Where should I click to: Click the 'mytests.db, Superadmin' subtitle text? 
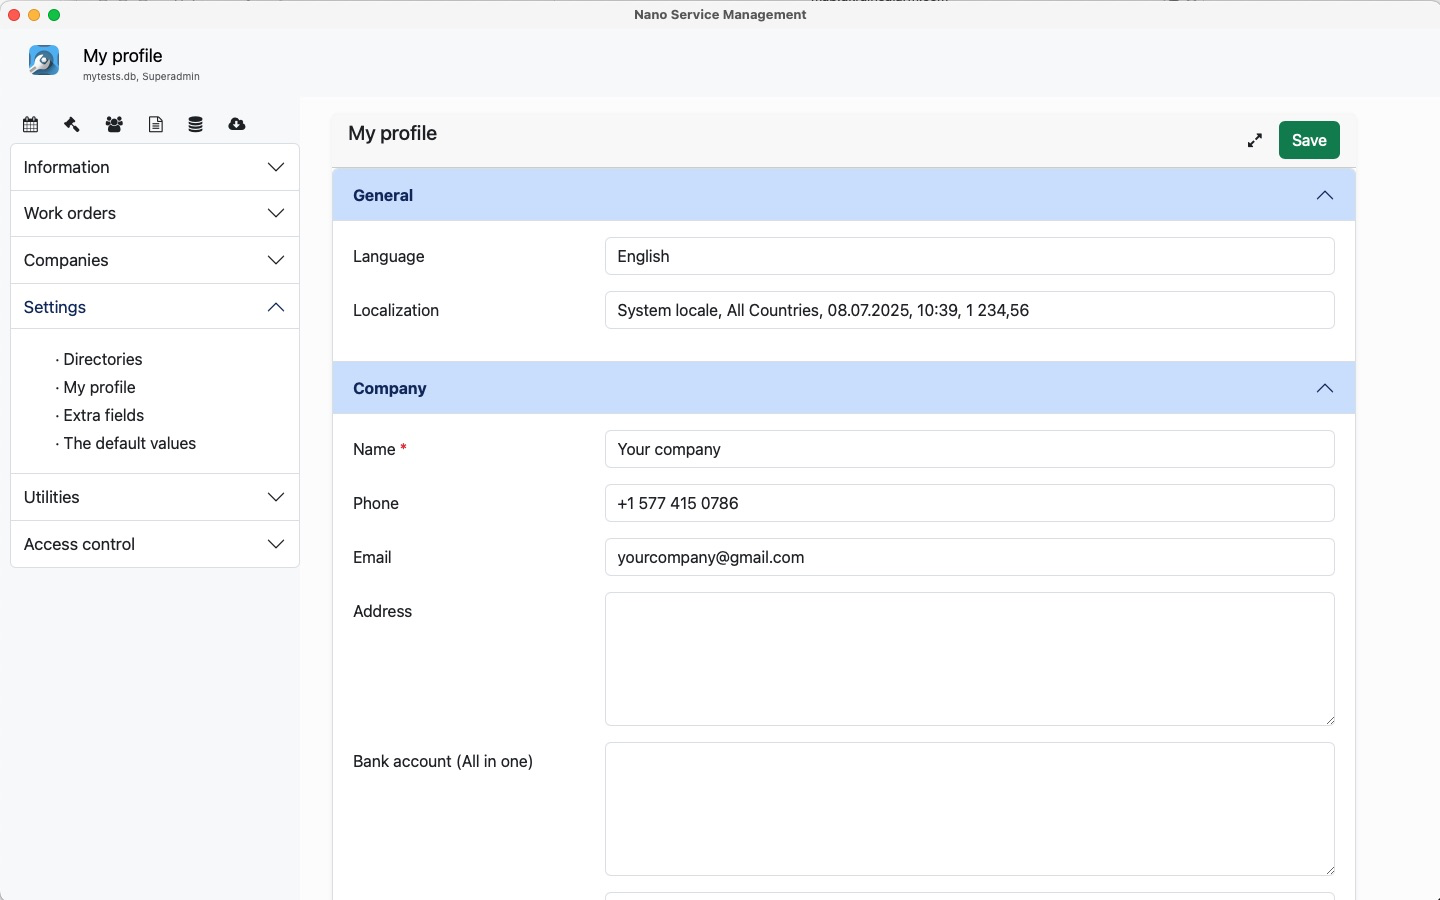pos(141,77)
